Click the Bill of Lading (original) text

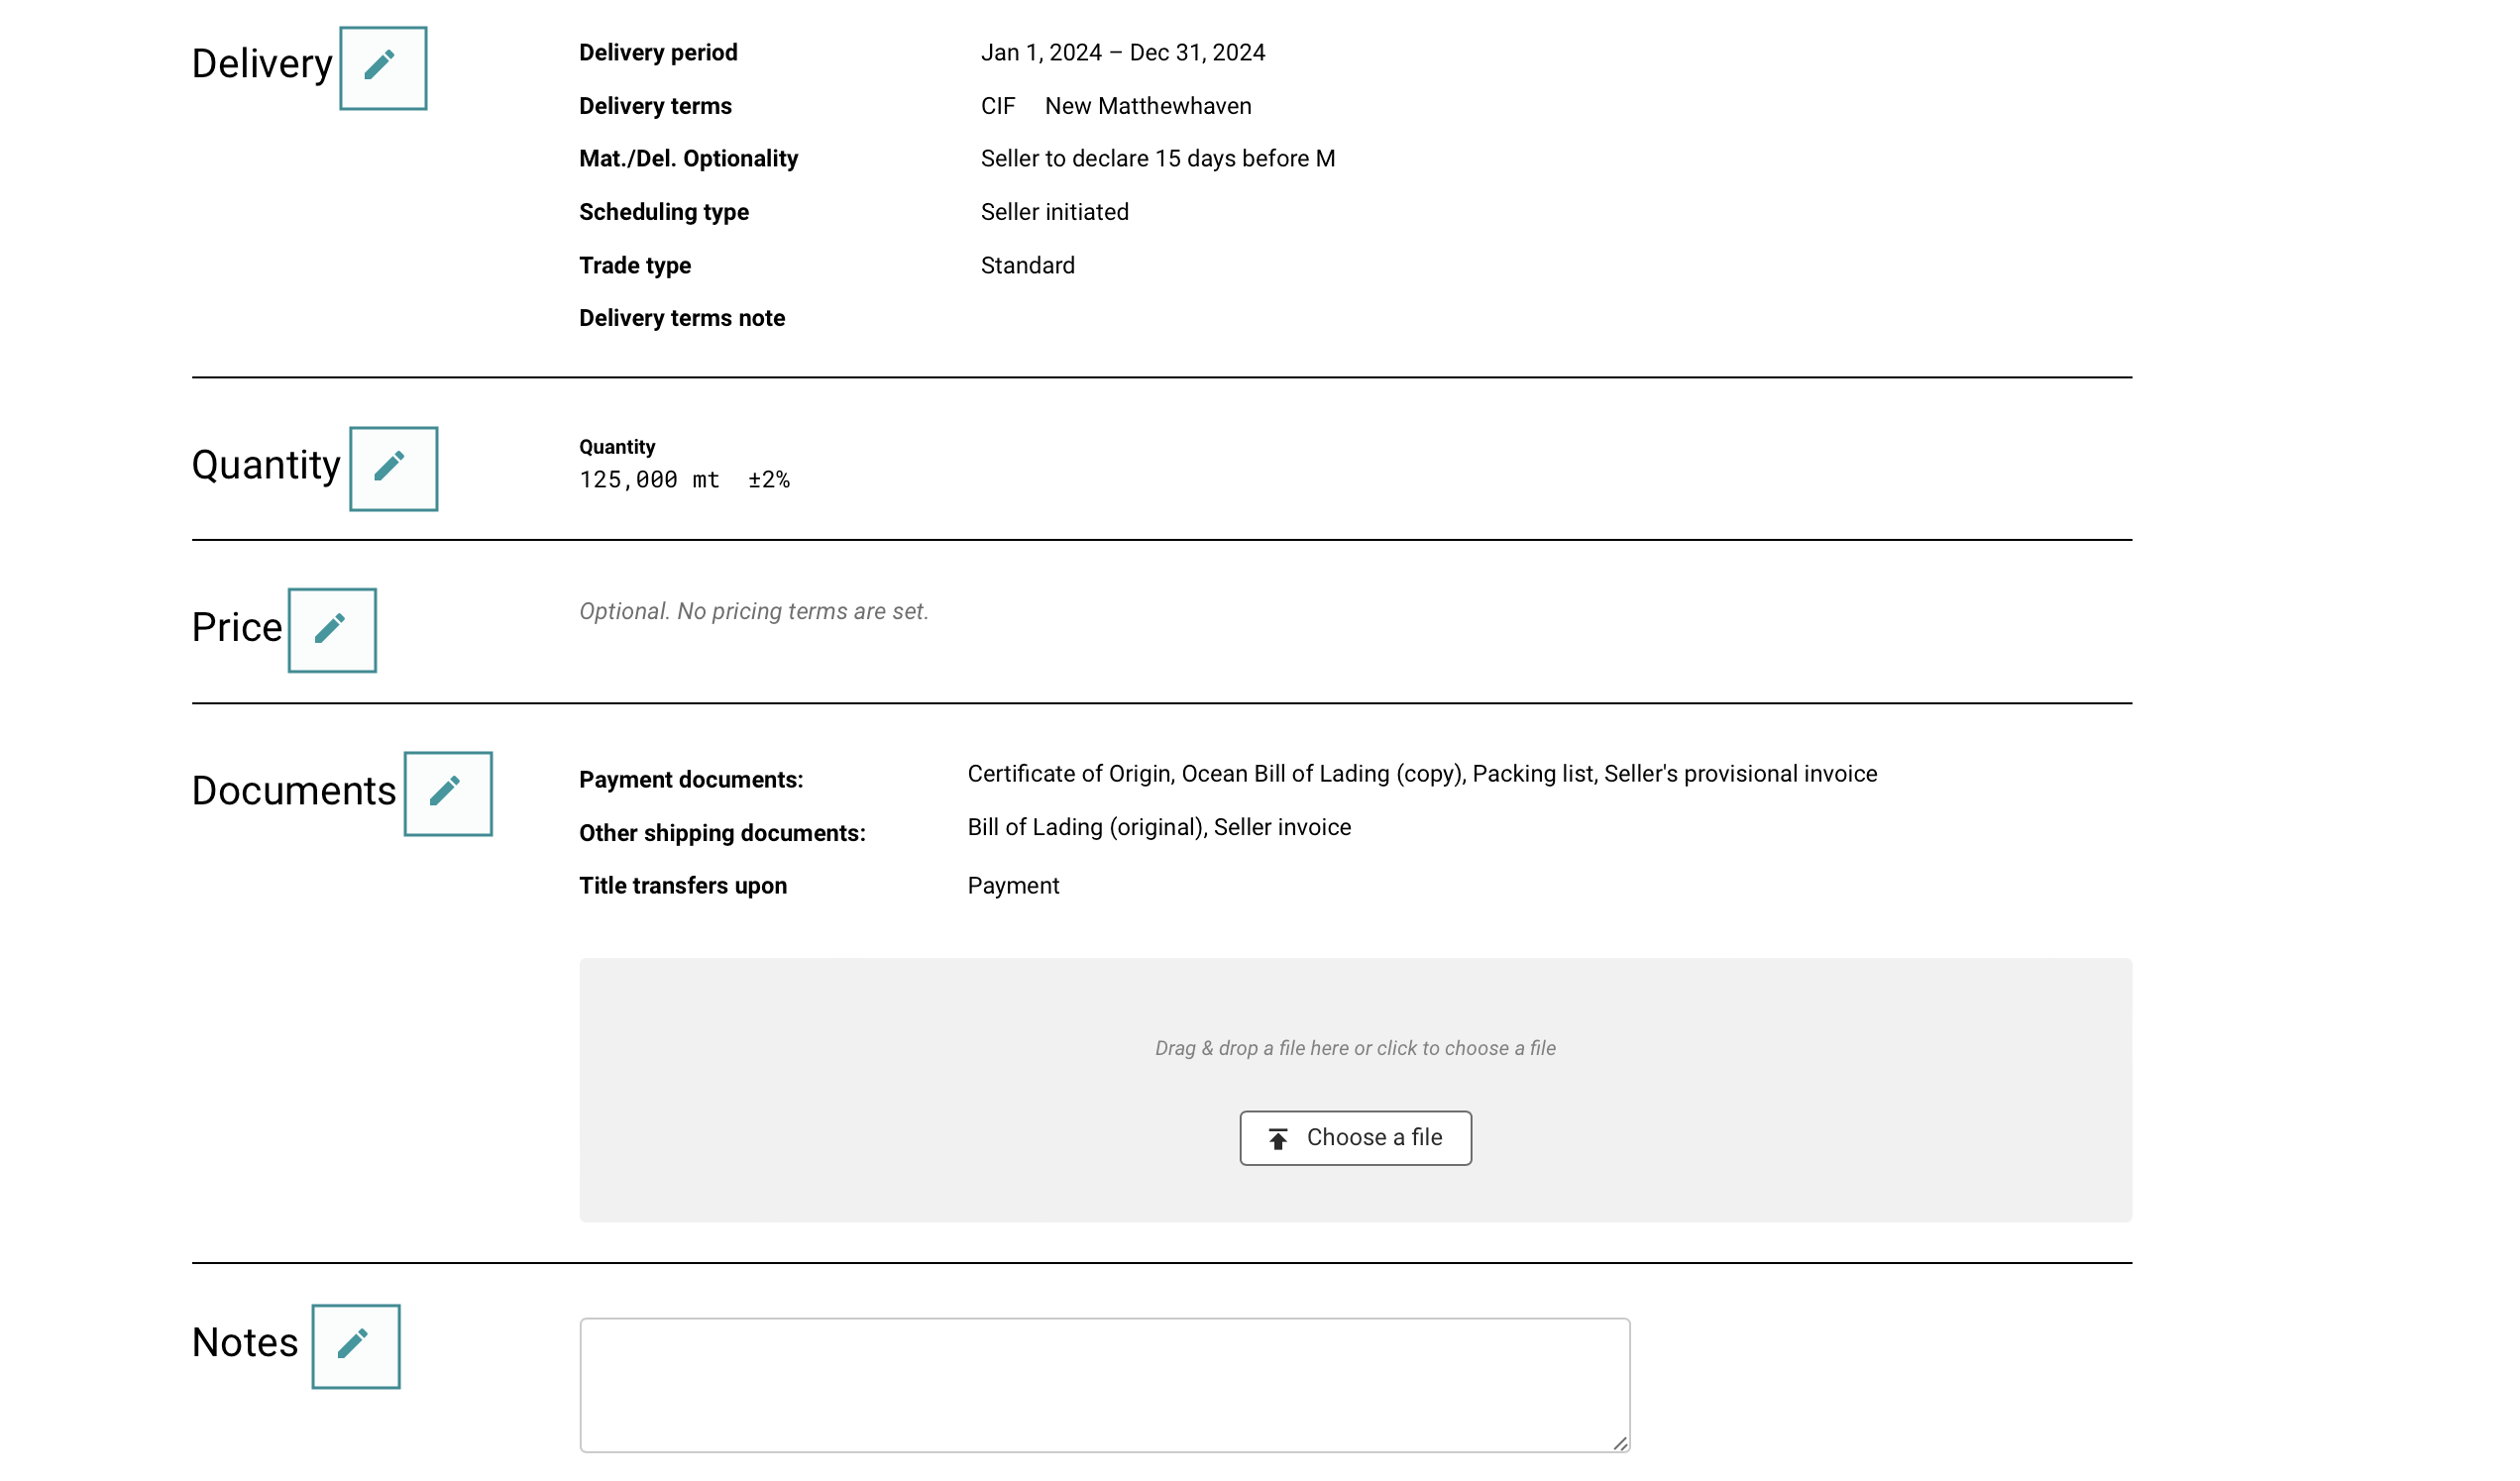click(x=1085, y=827)
